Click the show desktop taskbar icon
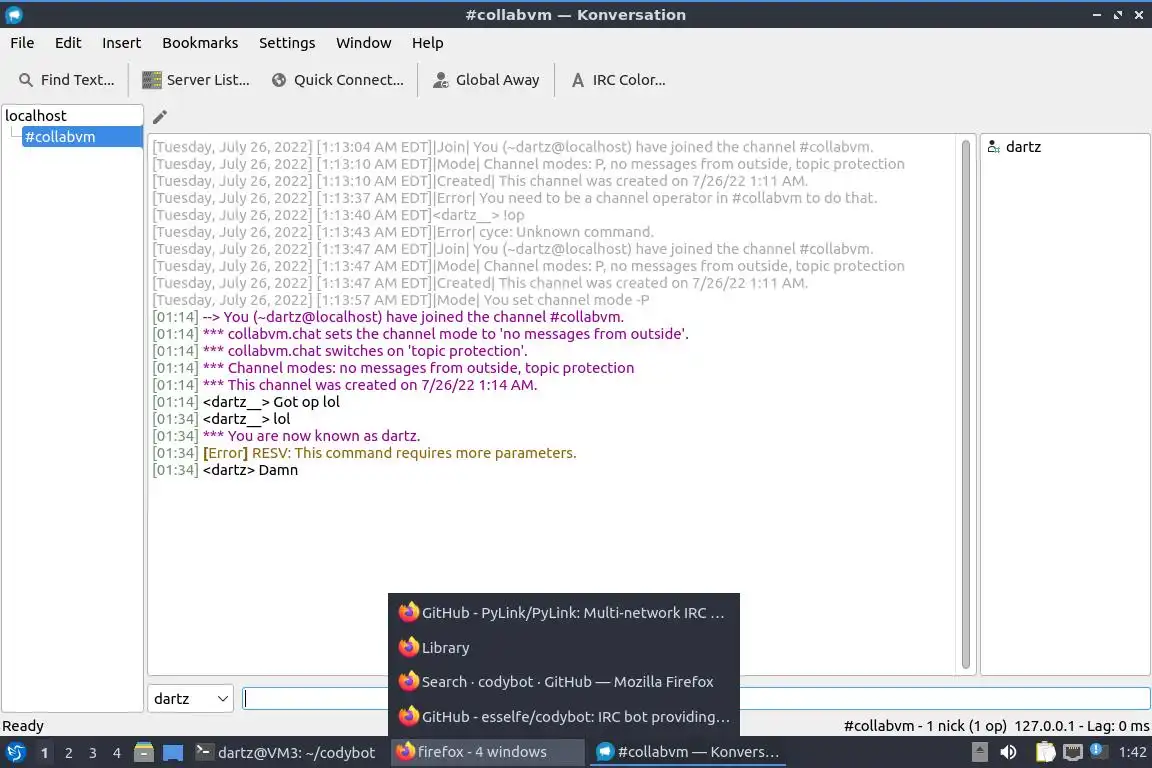The width and height of the screenshot is (1152, 768). coord(173,753)
